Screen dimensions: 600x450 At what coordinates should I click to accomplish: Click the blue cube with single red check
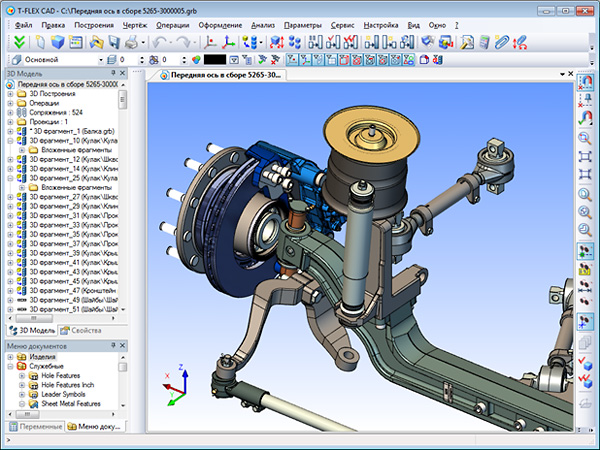585,363
